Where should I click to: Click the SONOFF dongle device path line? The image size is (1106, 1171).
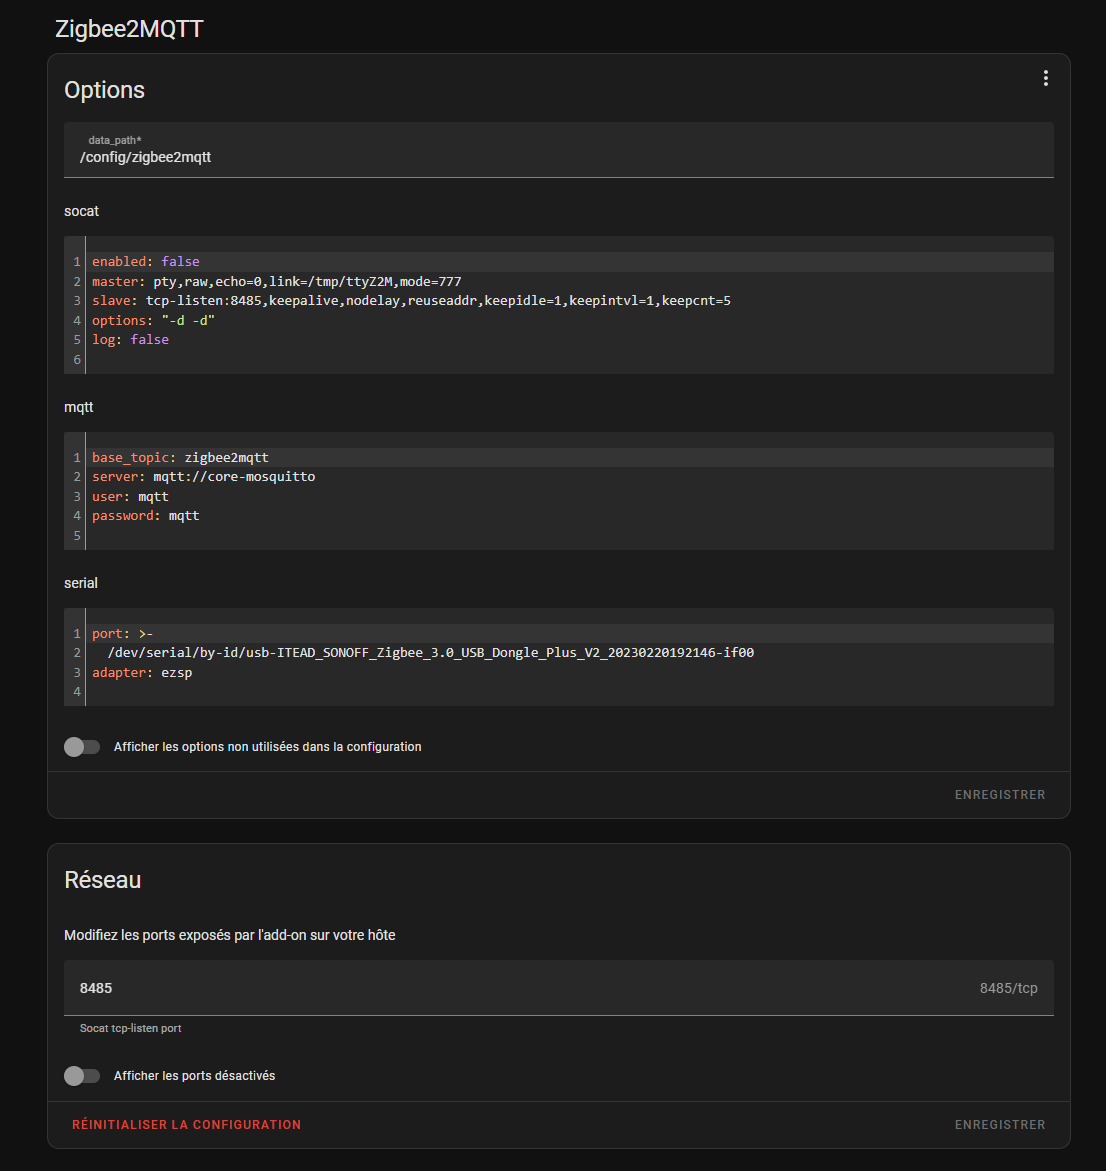click(430, 653)
